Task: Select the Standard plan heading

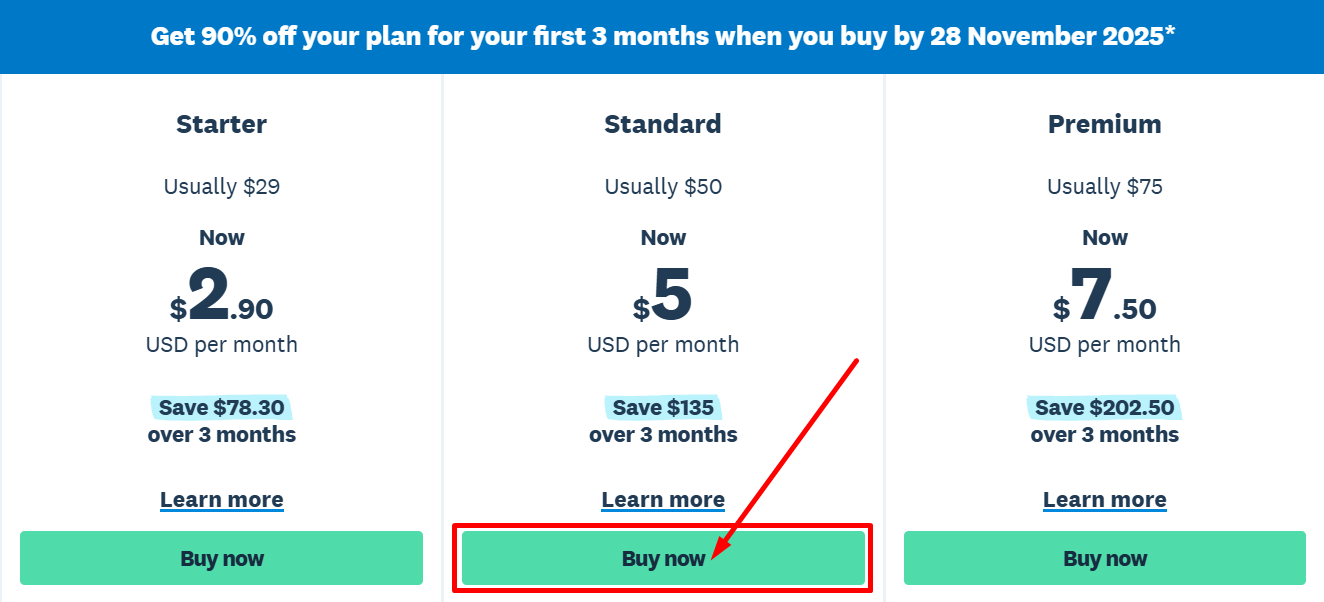Action: 663,124
